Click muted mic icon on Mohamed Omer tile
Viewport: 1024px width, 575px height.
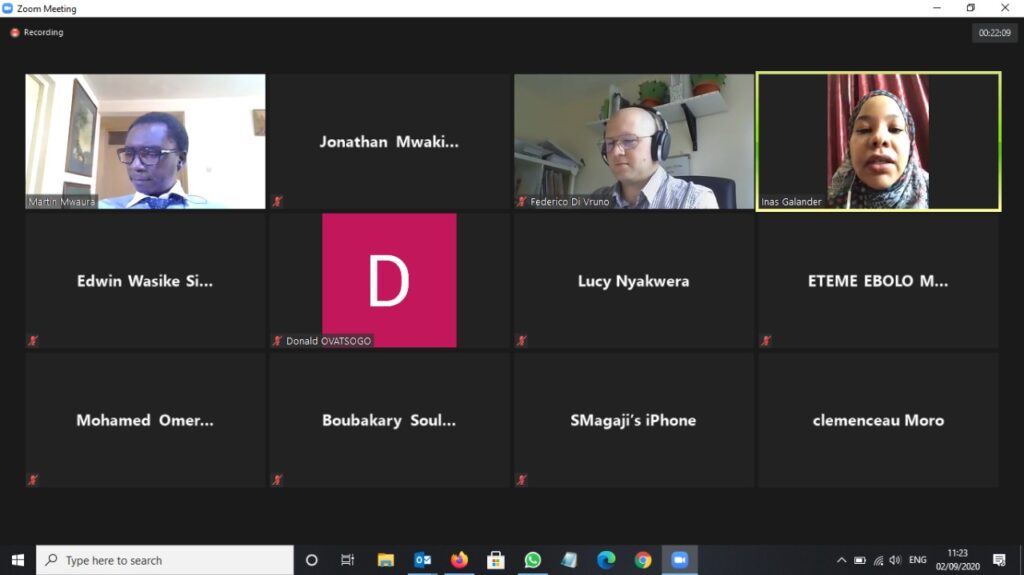coord(33,480)
